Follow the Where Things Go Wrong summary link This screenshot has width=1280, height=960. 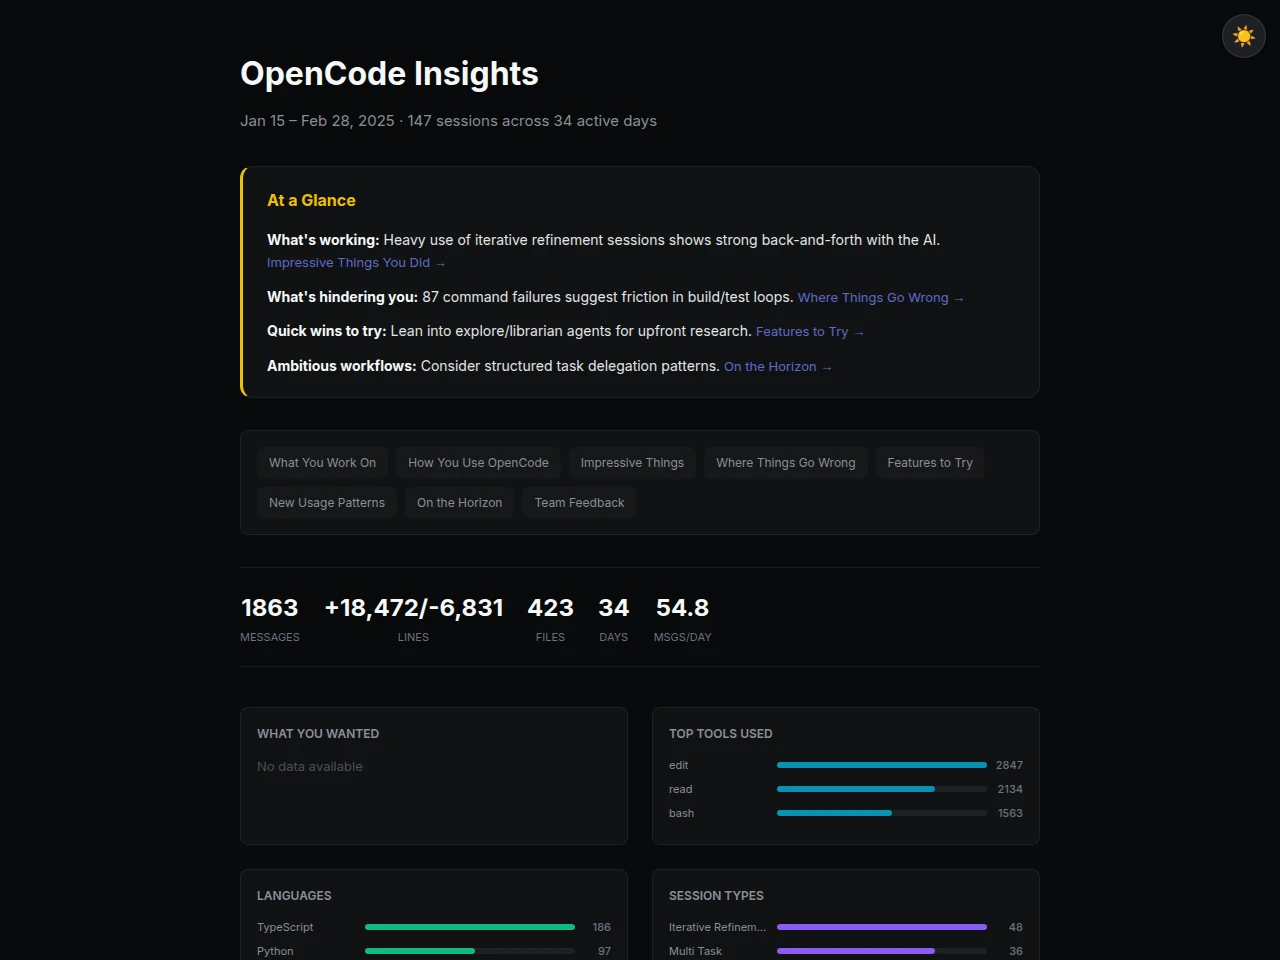pyautogui.click(x=881, y=298)
